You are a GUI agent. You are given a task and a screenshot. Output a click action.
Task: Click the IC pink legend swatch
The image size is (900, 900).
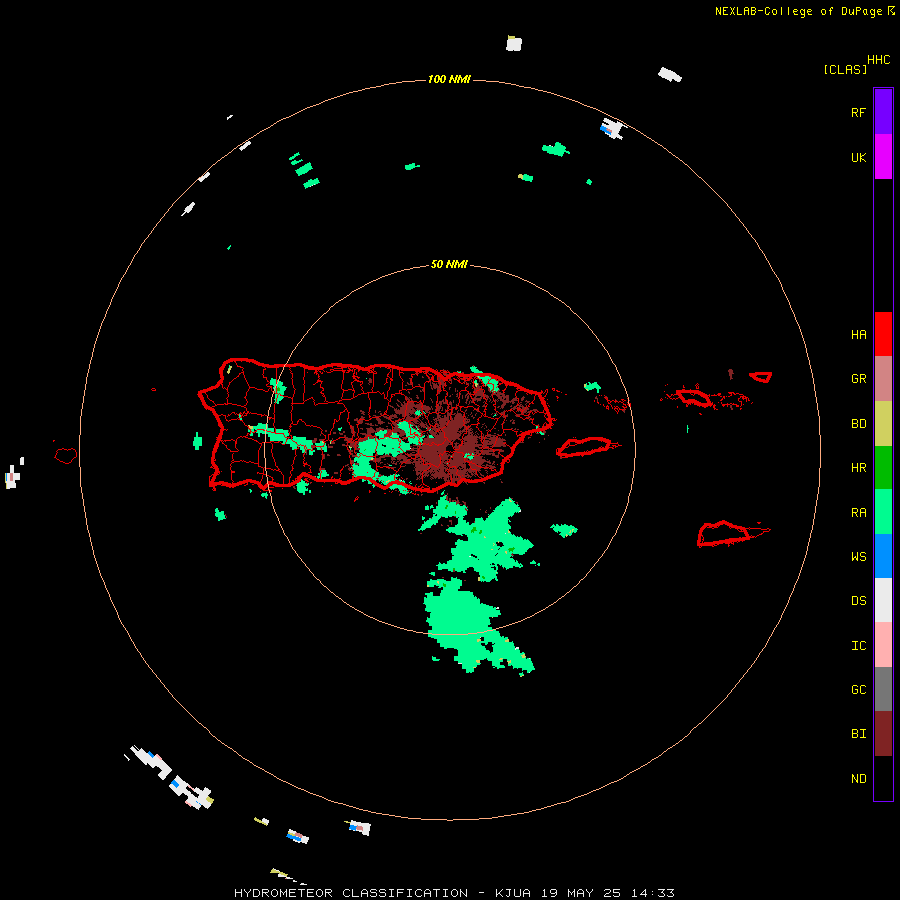[883, 645]
